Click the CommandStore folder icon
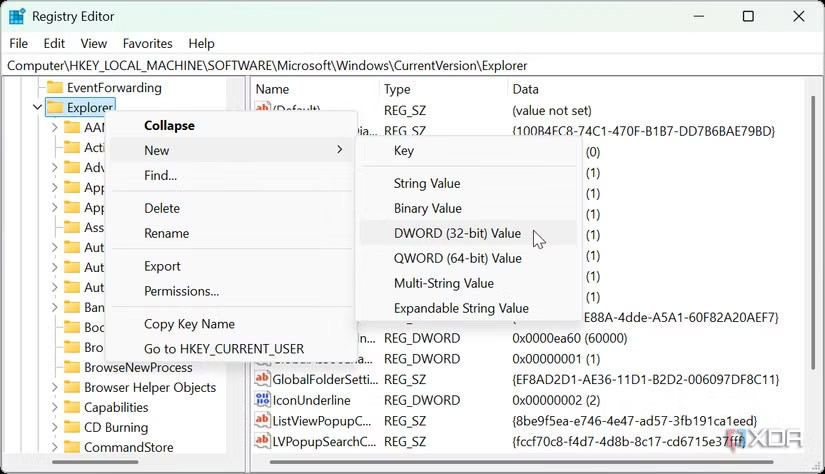825x474 pixels. coord(72,447)
